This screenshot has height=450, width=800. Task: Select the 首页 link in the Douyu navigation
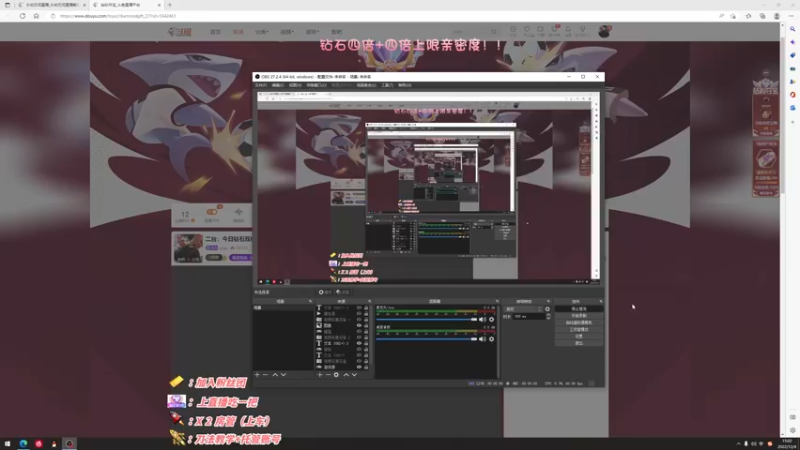pyautogui.click(x=215, y=32)
